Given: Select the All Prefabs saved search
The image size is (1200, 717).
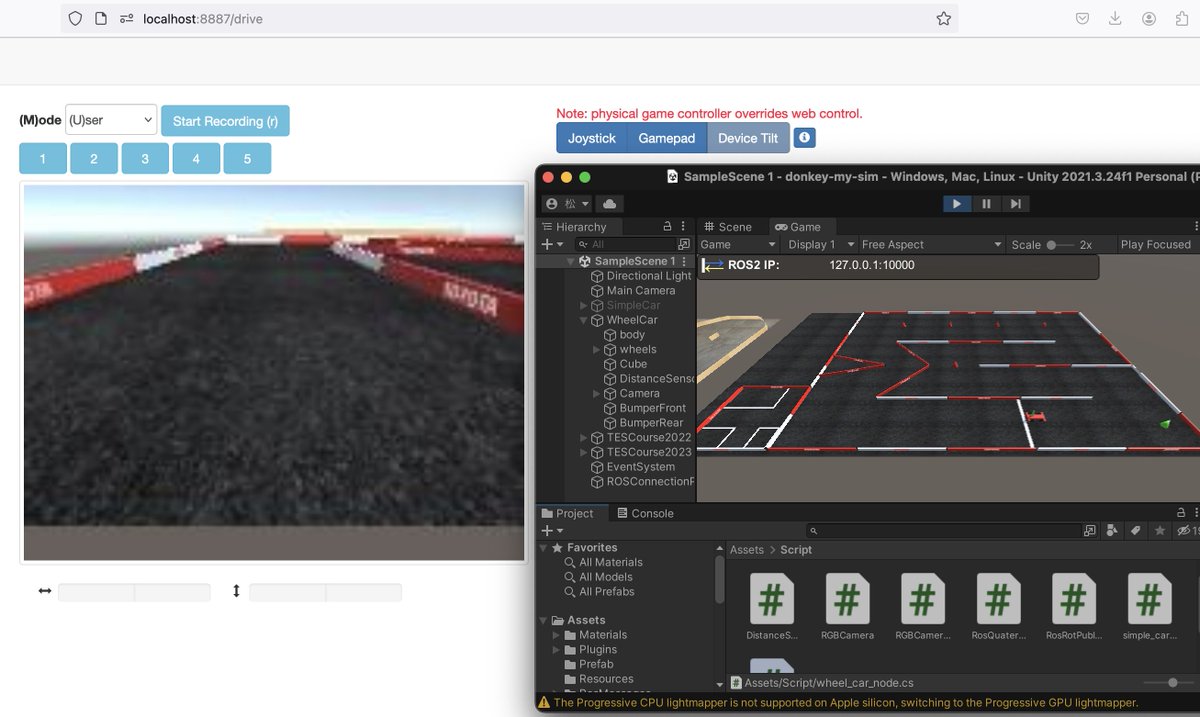Looking at the screenshot, I should tap(599, 591).
